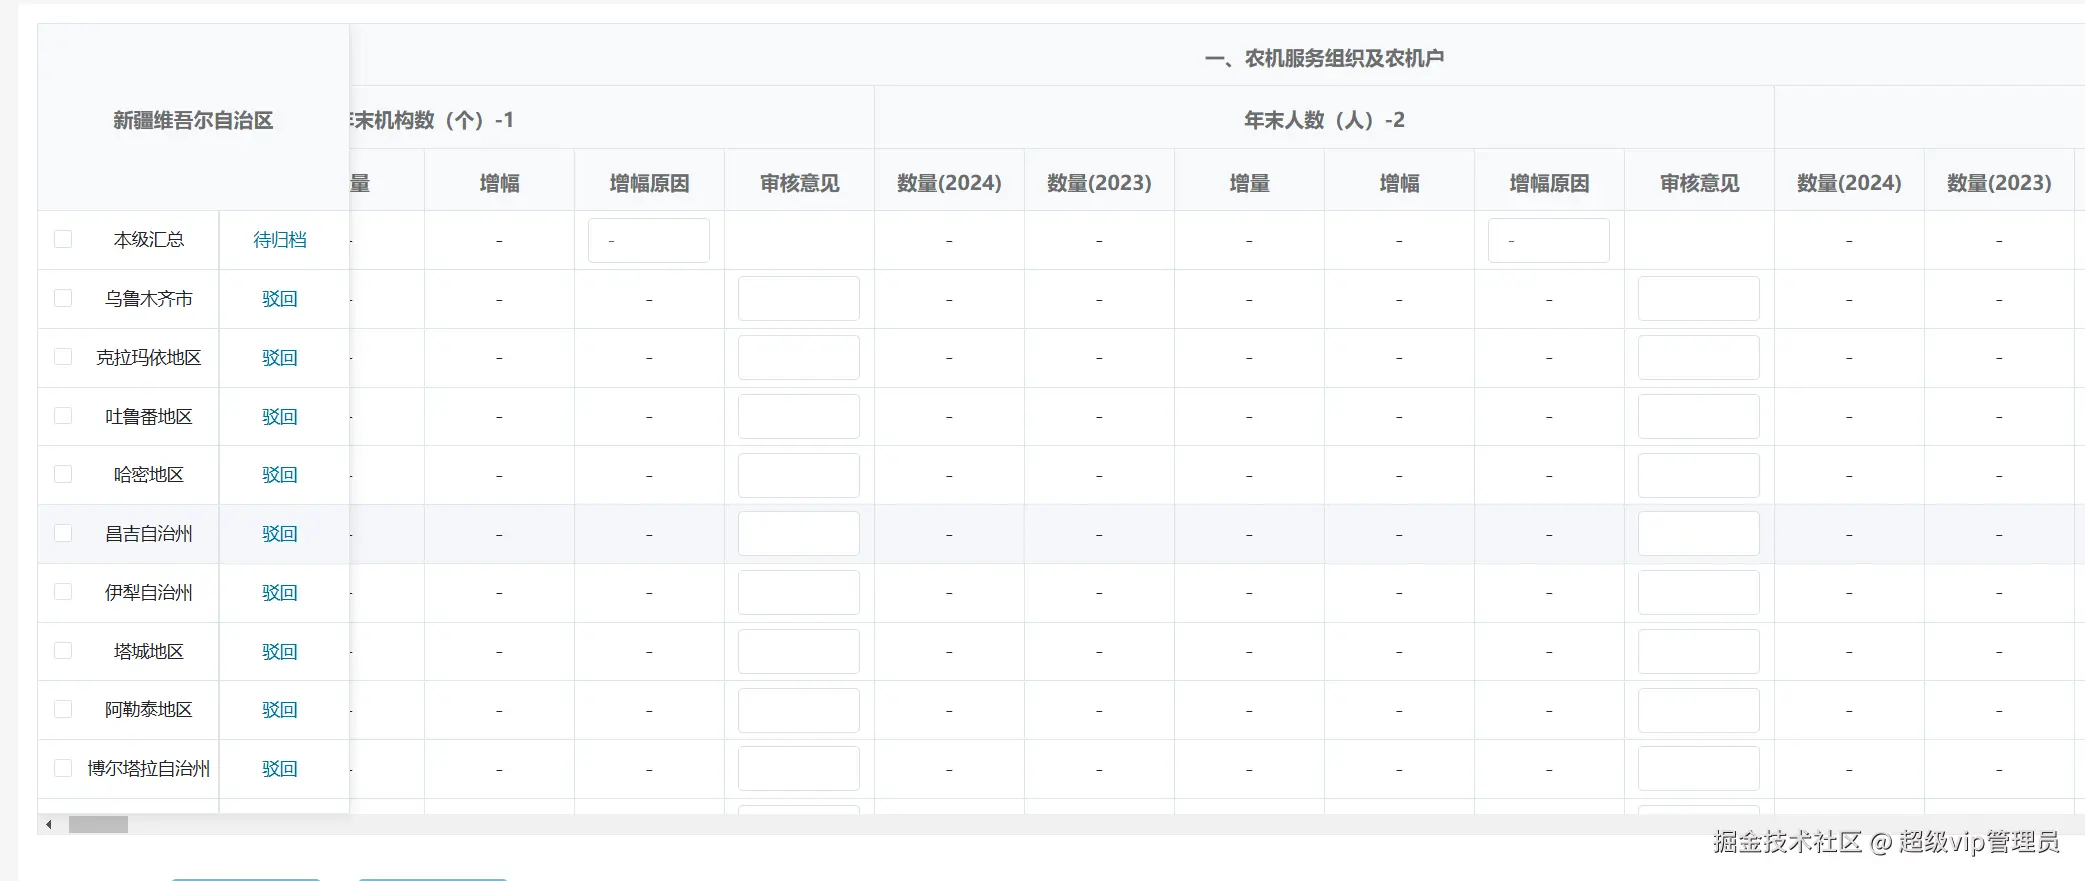Click the 博尔塔拉自治州 region name
The width and height of the screenshot is (2085, 881).
[x=149, y=769]
